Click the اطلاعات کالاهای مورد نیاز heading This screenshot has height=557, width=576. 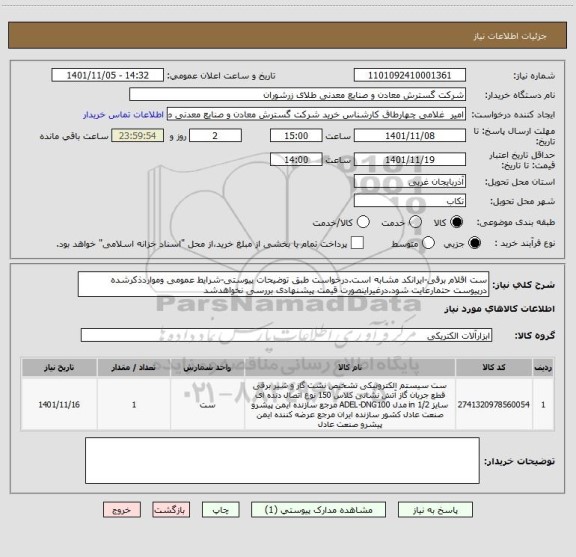[x=499, y=309]
